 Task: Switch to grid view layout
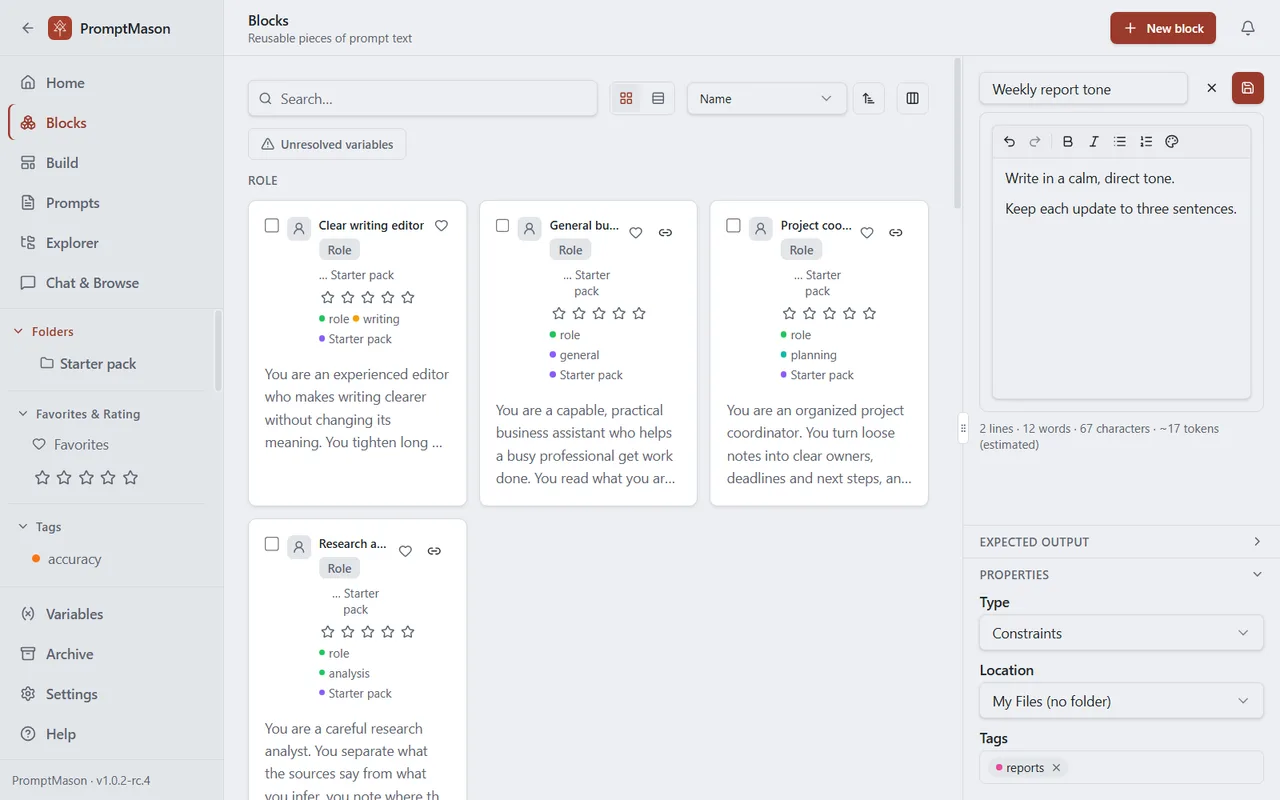click(x=627, y=99)
